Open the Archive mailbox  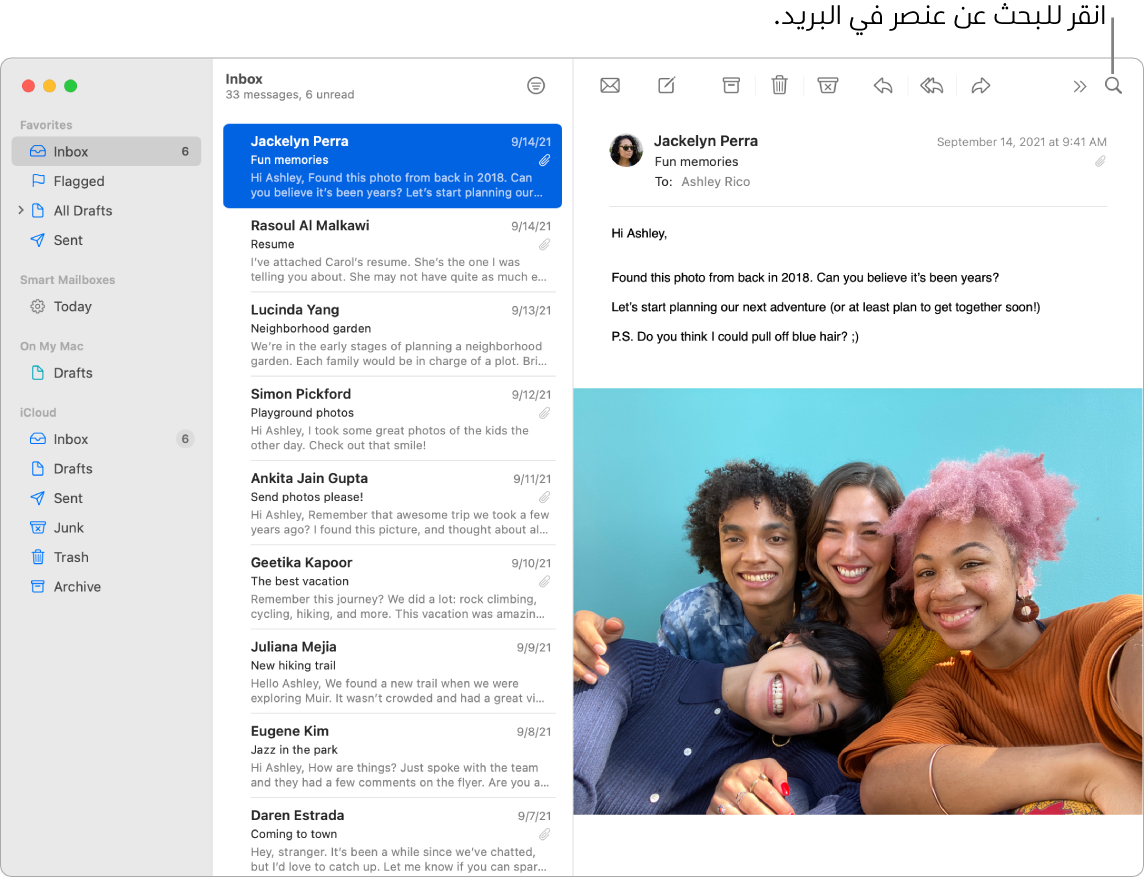[107, 587]
